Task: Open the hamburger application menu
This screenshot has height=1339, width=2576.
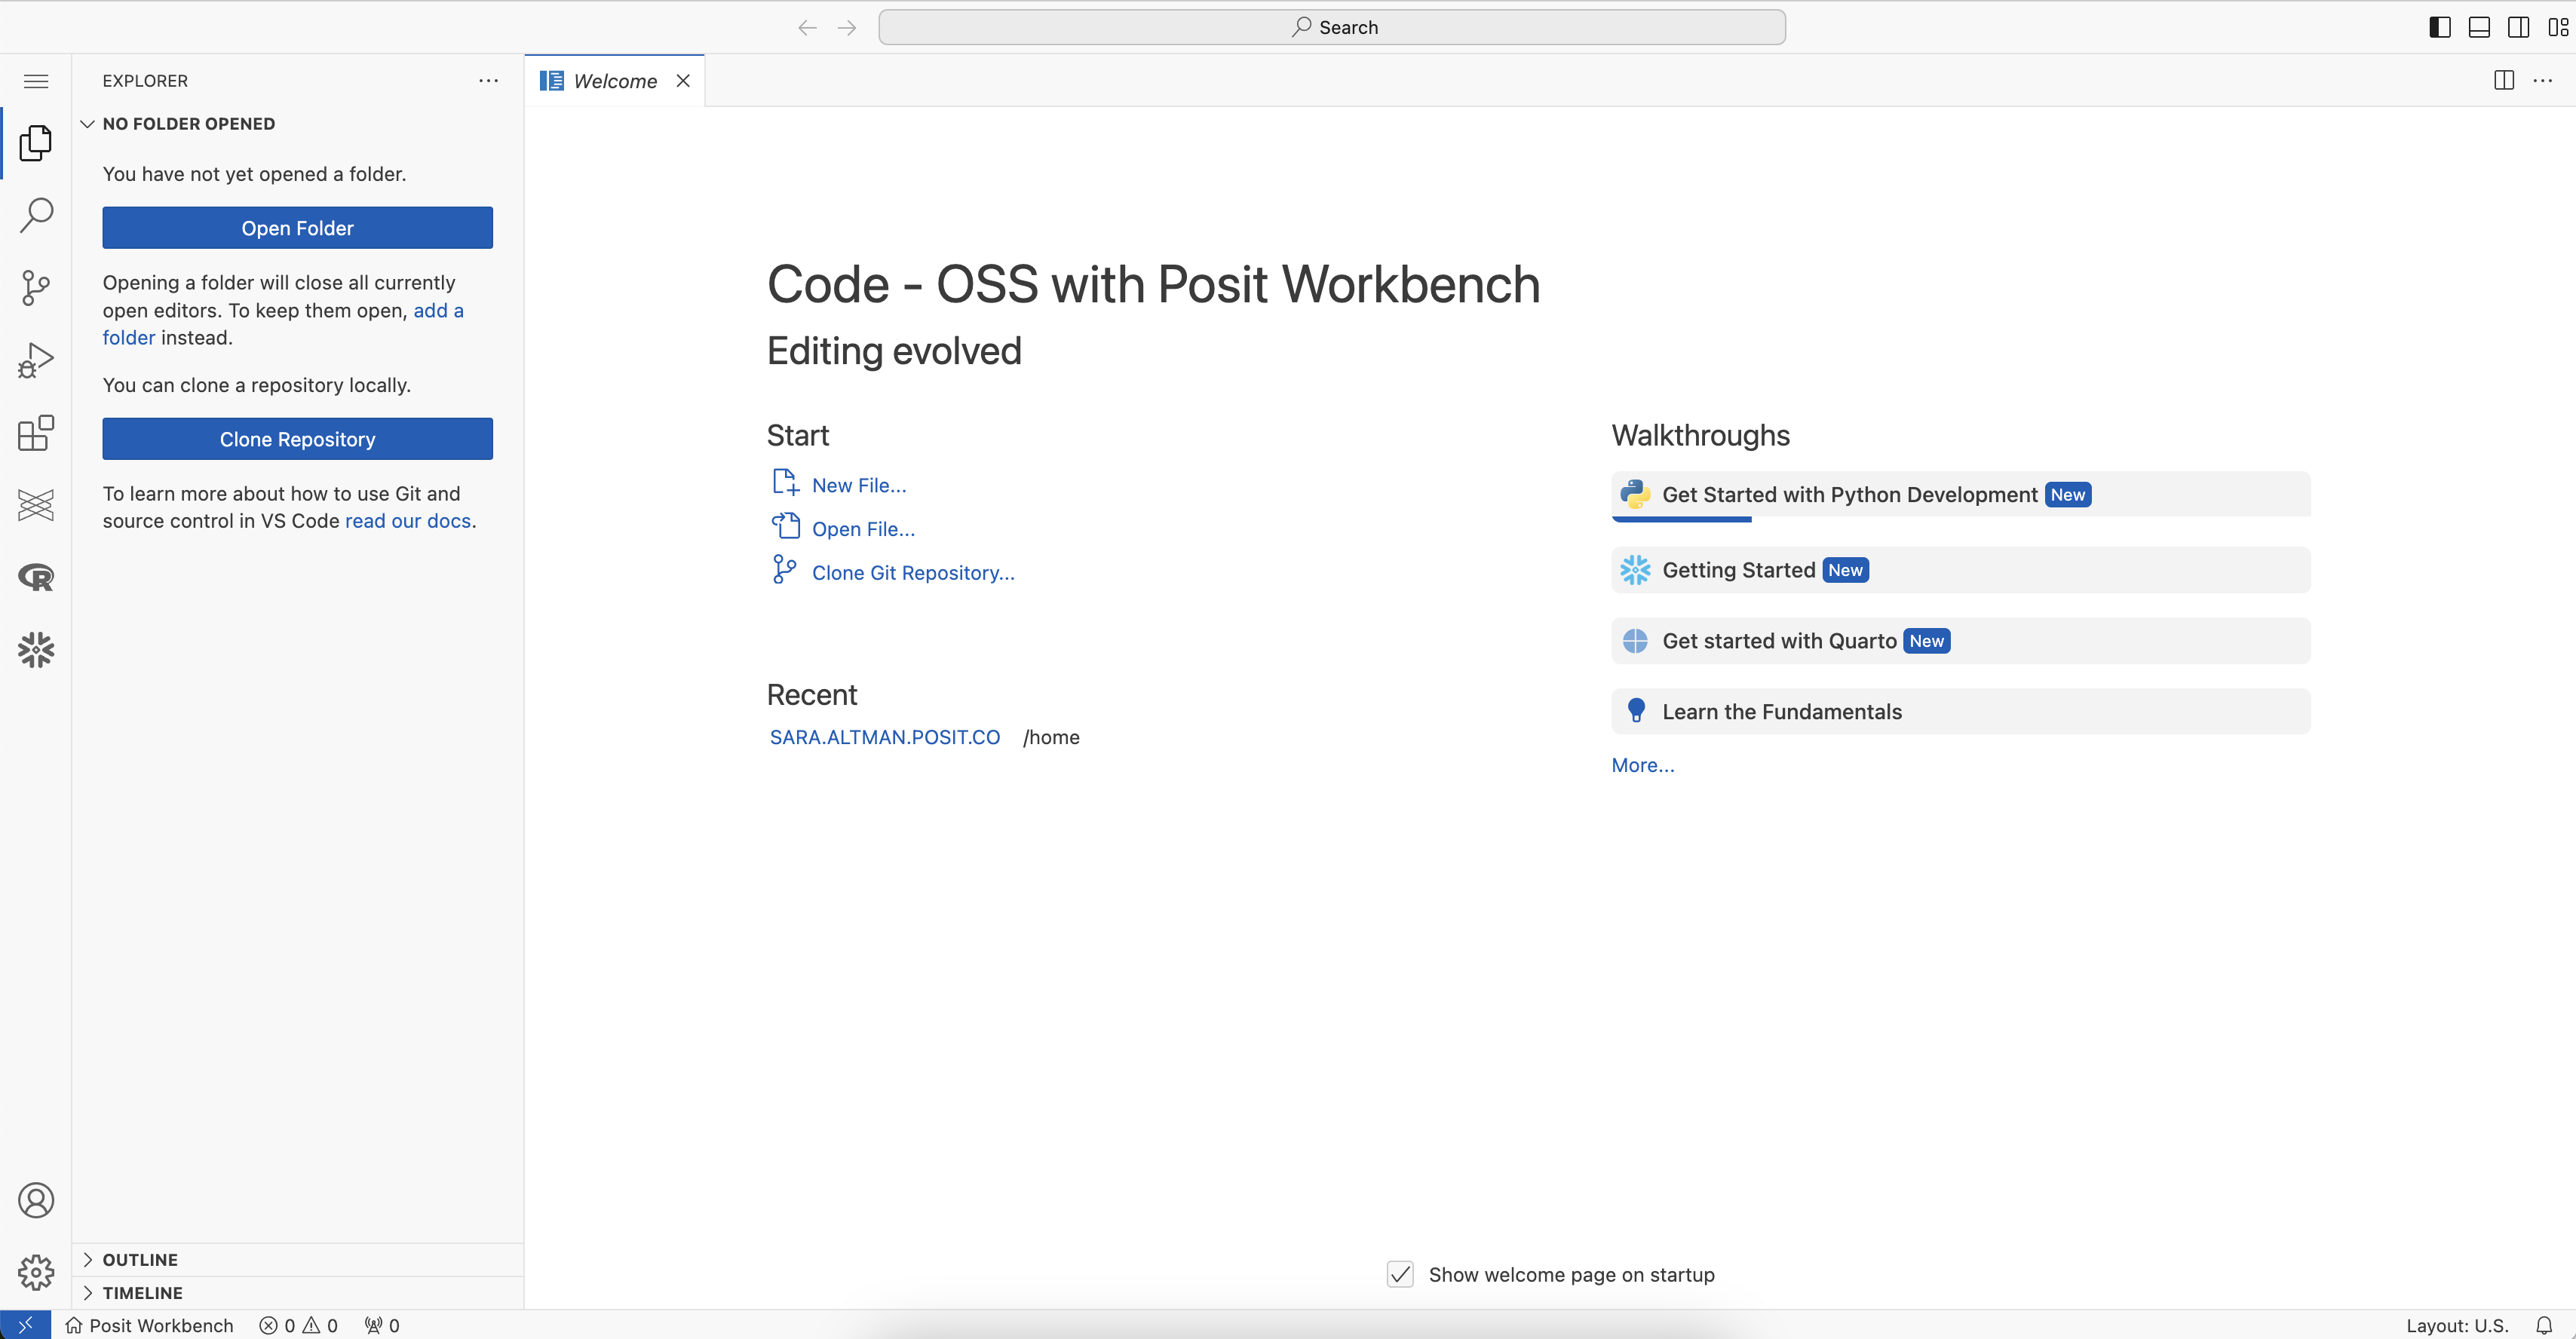Action: [x=36, y=81]
